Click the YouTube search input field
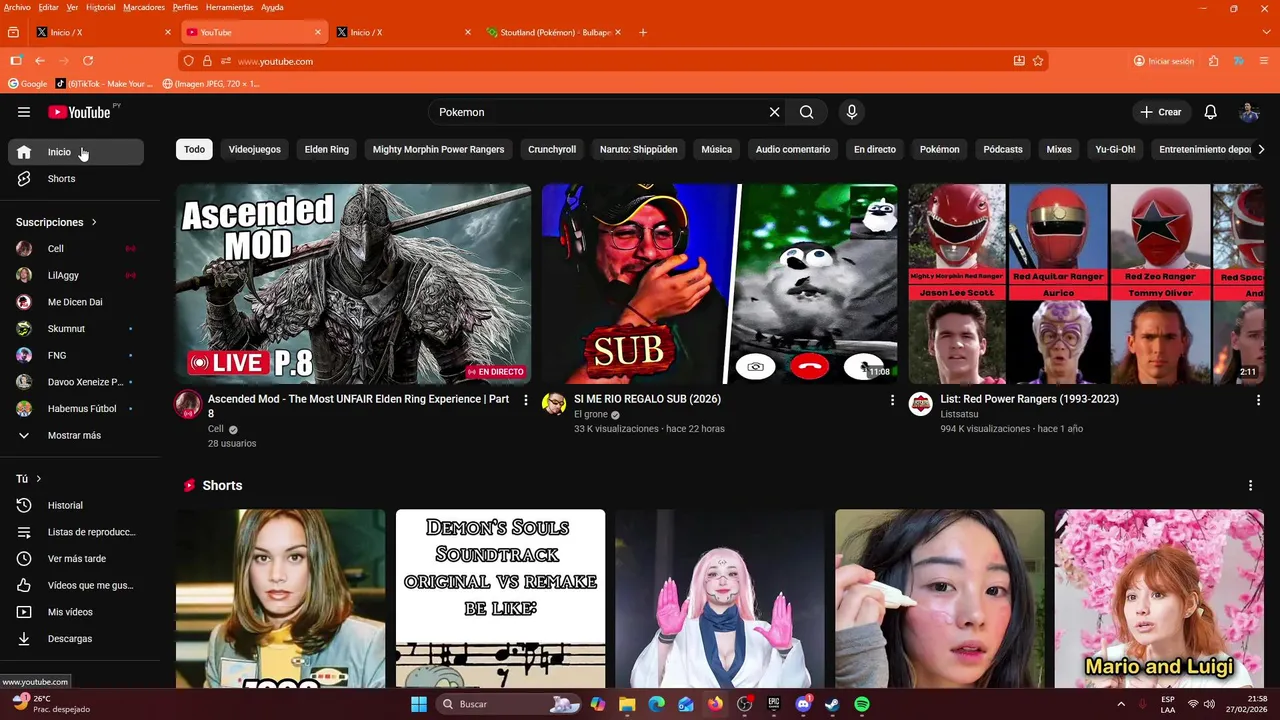The height and width of the screenshot is (720, 1280). 600,112
